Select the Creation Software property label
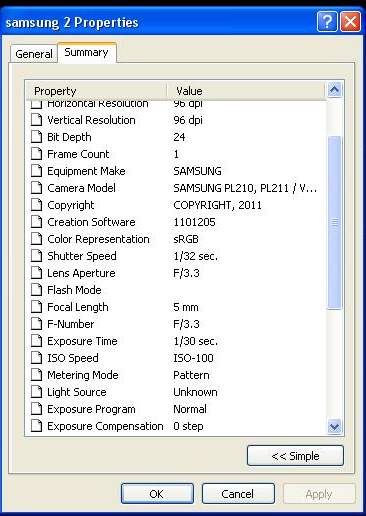The image size is (366, 516). tap(91, 222)
